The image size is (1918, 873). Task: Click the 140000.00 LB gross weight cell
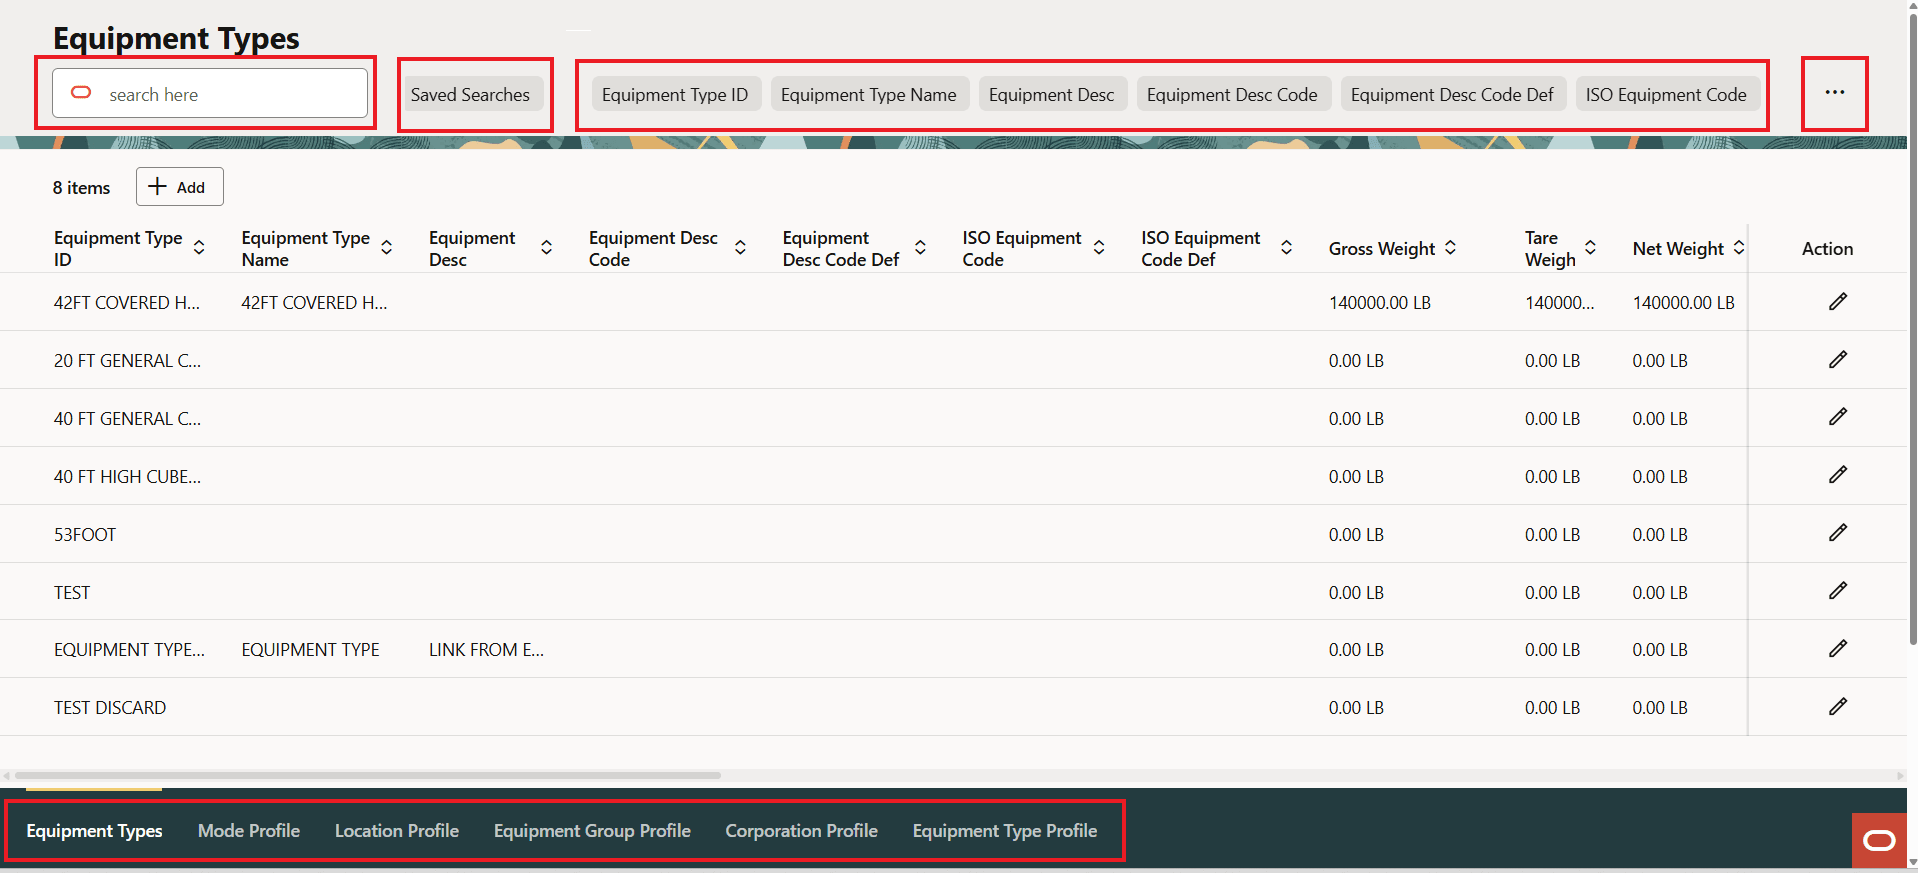click(x=1380, y=303)
